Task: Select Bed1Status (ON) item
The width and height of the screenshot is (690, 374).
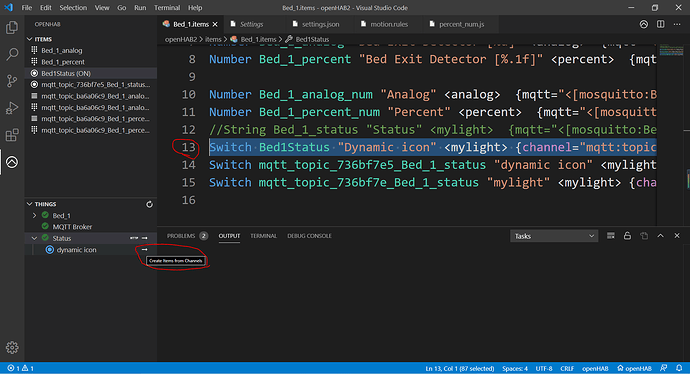Action: point(91,73)
